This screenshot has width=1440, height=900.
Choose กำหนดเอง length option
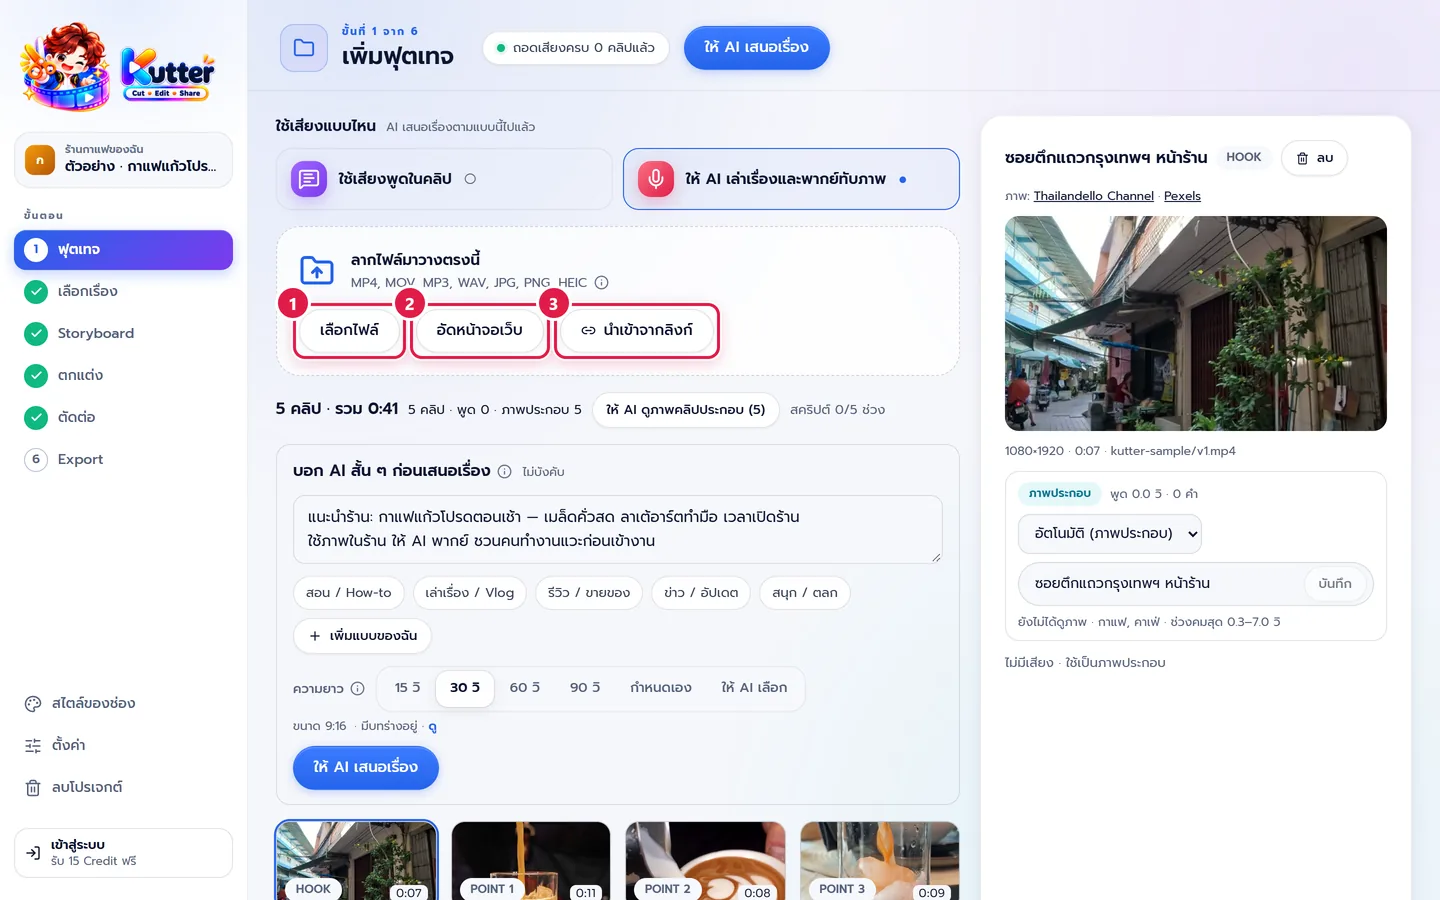[x=661, y=688]
